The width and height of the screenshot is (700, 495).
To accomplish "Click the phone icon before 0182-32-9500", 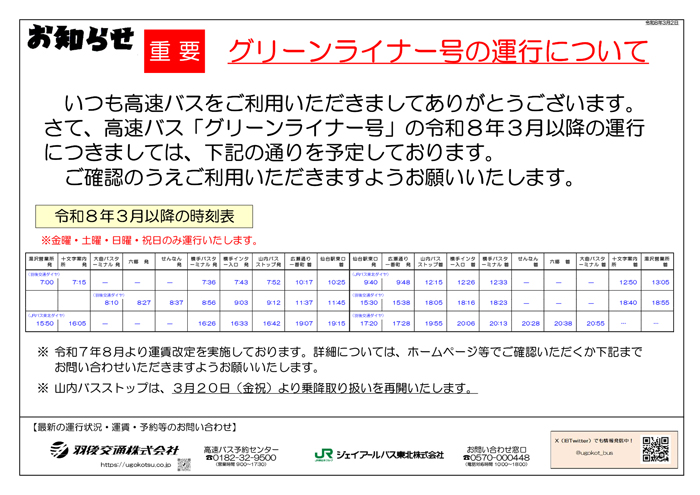I will click(x=209, y=457).
